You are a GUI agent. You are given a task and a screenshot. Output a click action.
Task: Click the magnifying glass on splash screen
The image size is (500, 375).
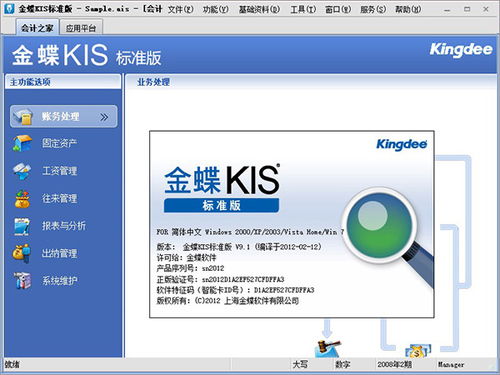[388, 237]
